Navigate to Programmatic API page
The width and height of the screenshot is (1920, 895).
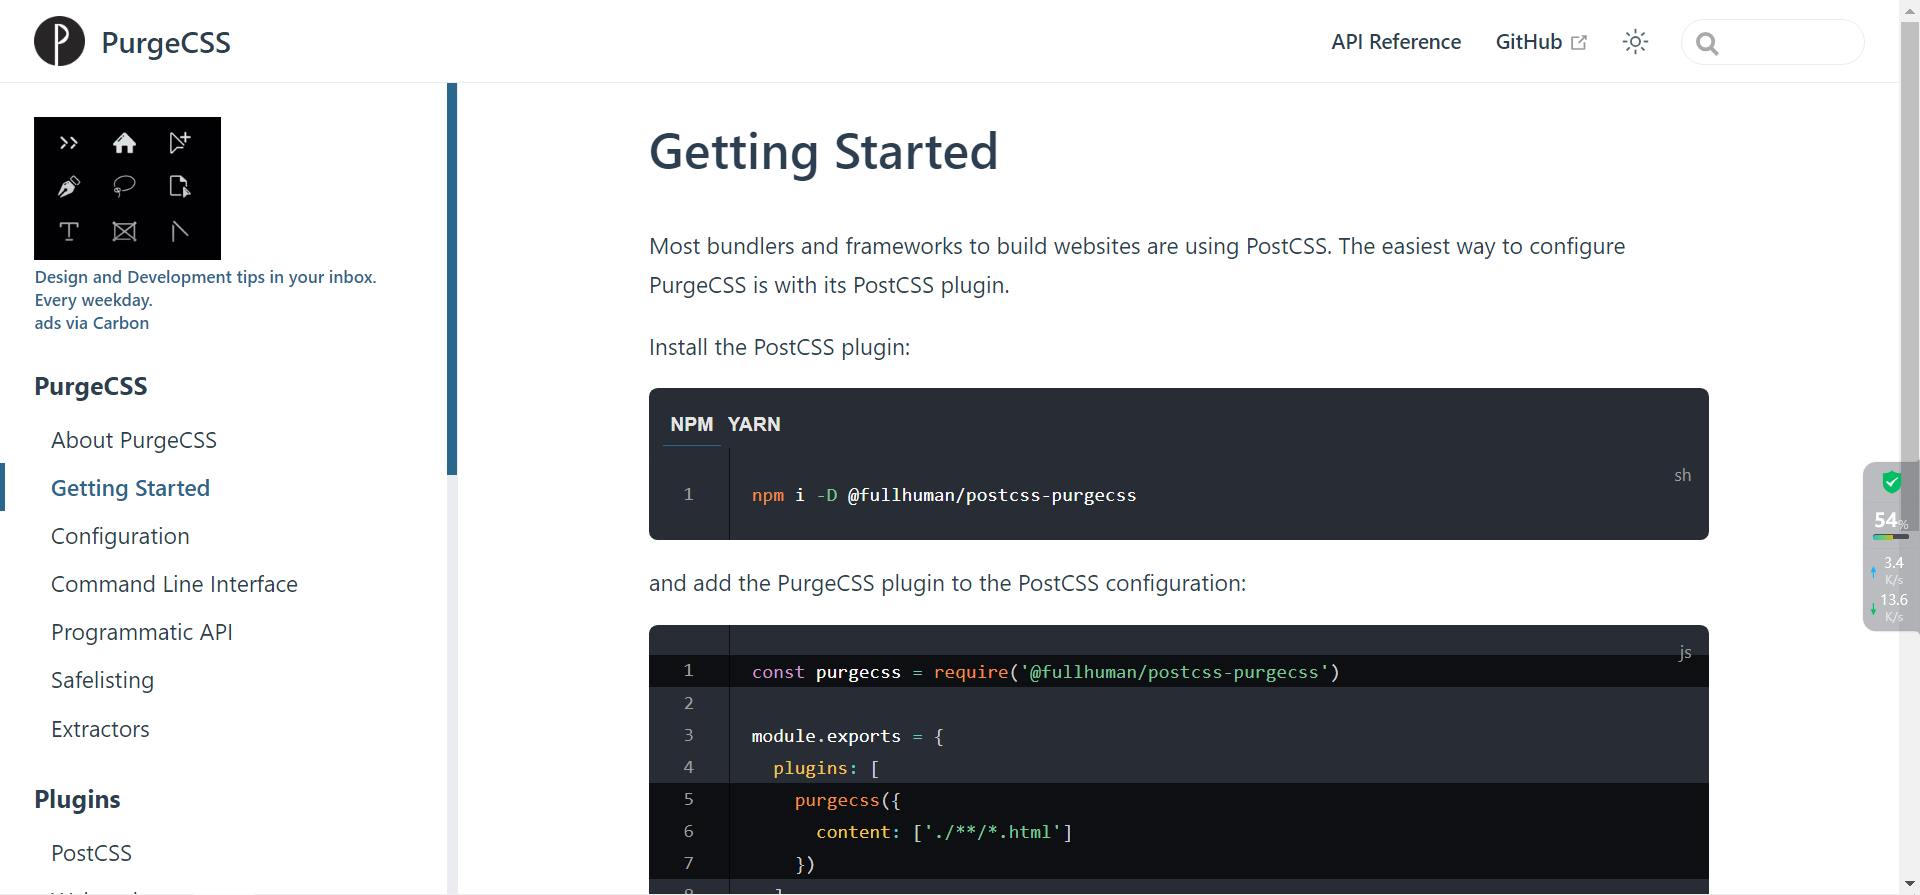tap(141, 632)
